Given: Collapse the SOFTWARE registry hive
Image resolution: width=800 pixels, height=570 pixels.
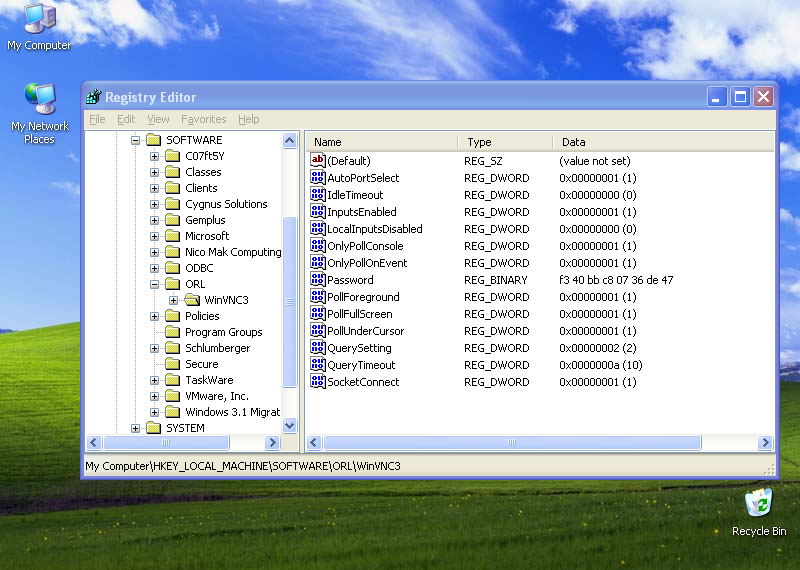Looking at the screenshot, I should 136,140.
